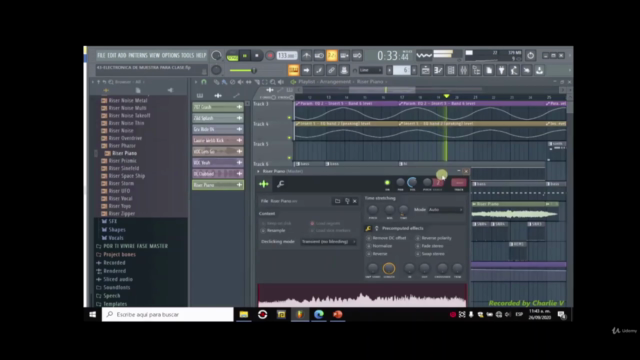The width and height of the screenshot is (640, 360).
Task: Toggle the Track 5 mute LED
Action: click(x=289, y=158)
